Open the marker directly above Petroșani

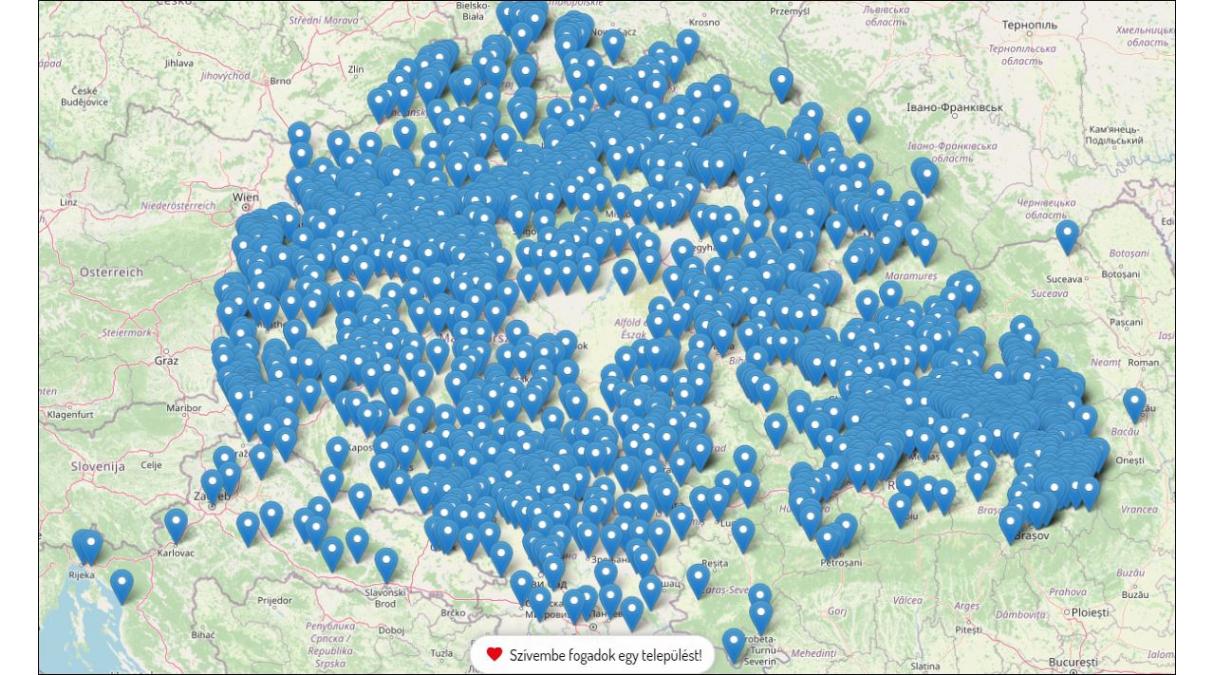click(x=829, y=540)
